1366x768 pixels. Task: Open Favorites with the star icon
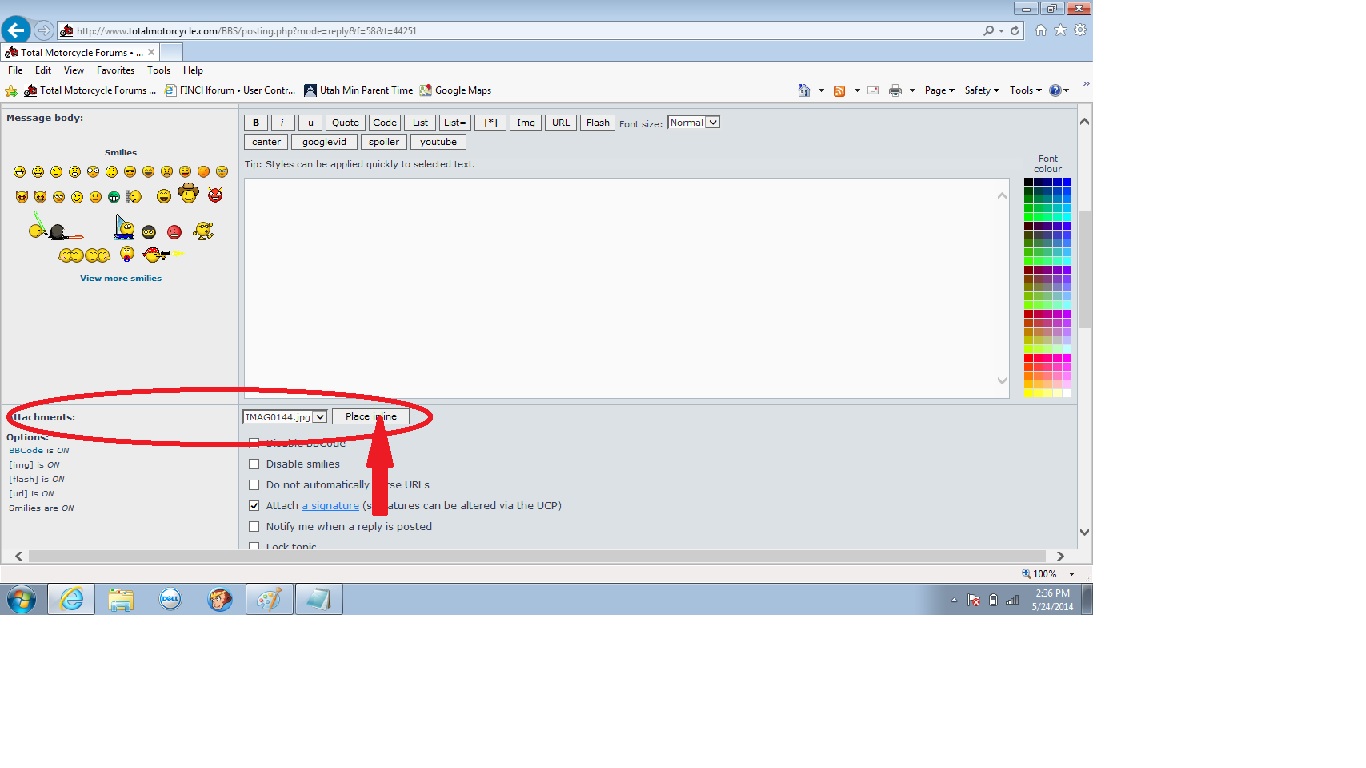(1061, 30)
